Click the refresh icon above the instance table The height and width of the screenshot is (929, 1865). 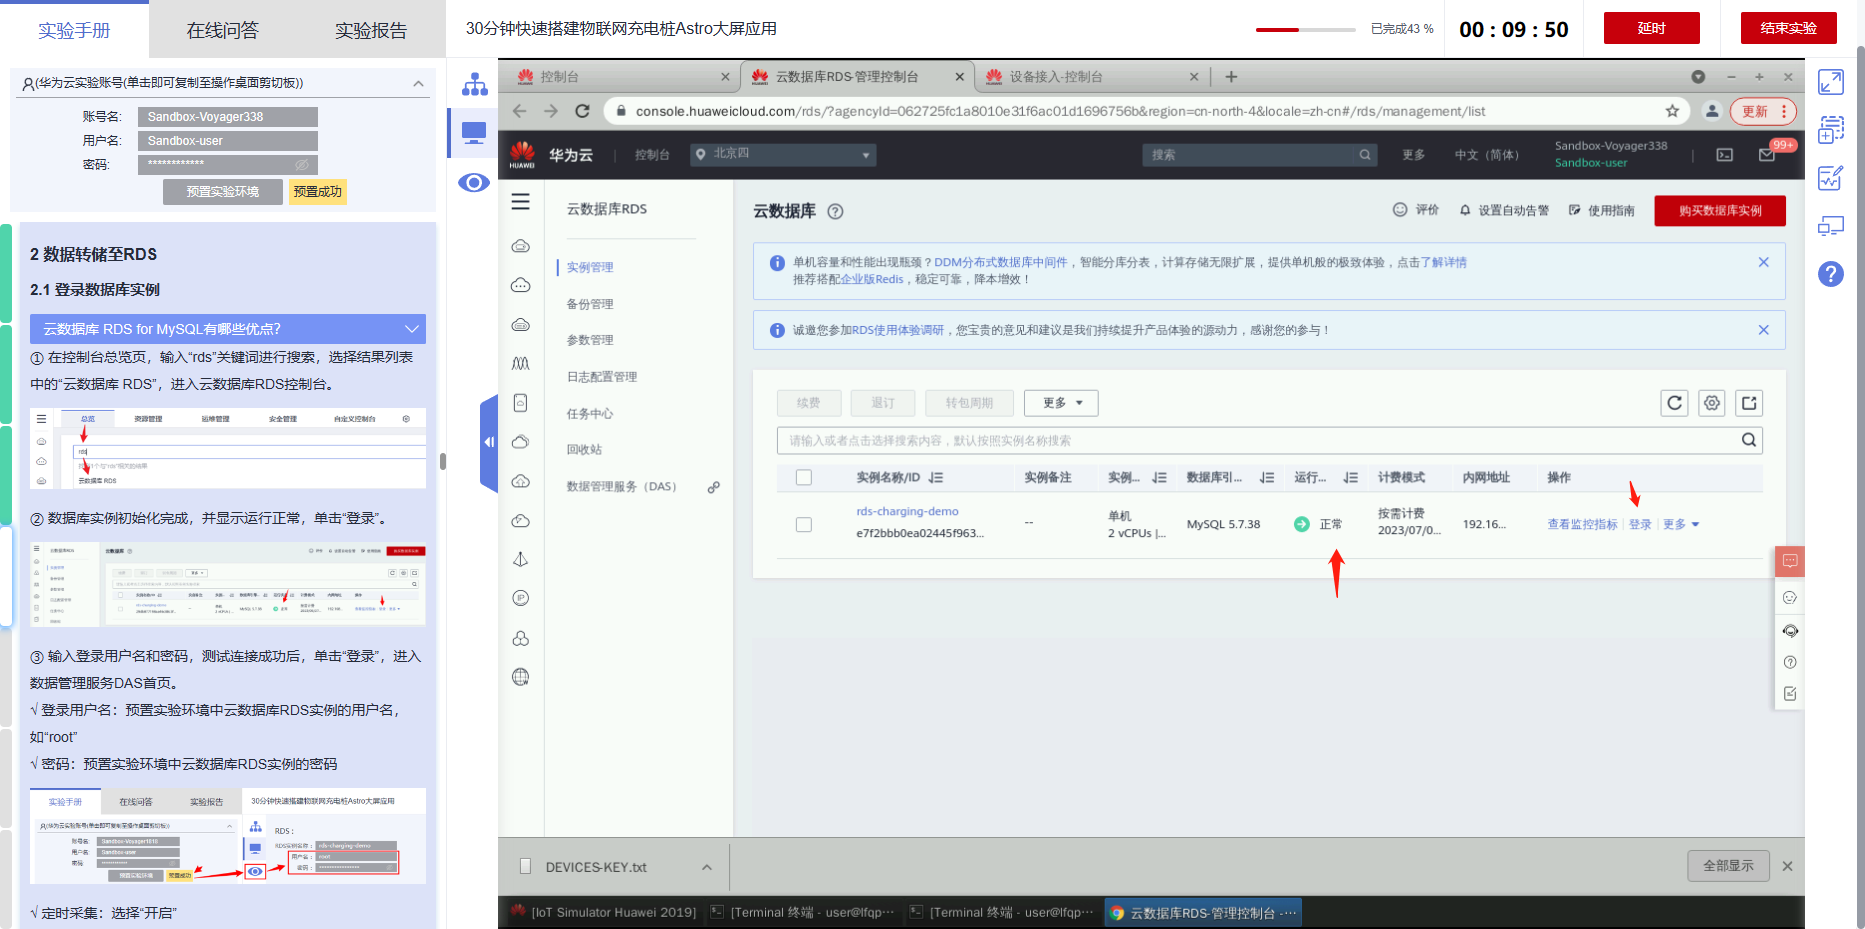pos(1674,403)
